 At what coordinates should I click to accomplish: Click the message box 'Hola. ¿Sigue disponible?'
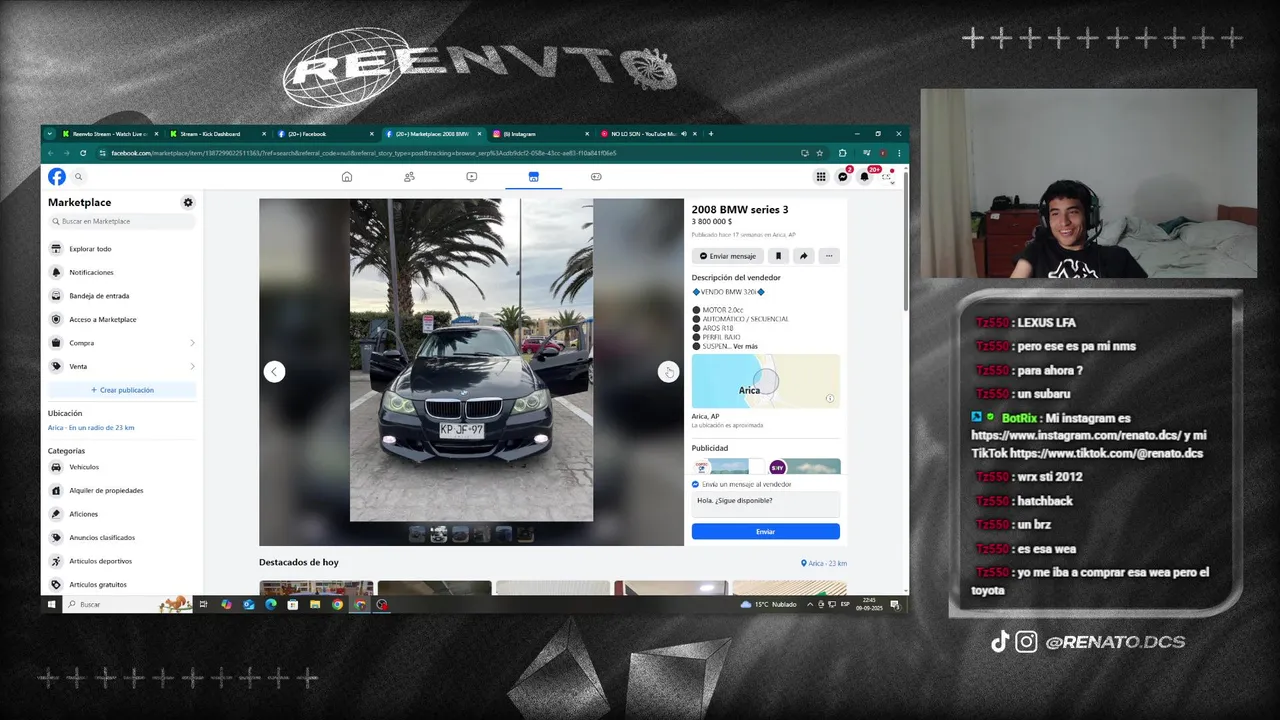coord(766,504)
